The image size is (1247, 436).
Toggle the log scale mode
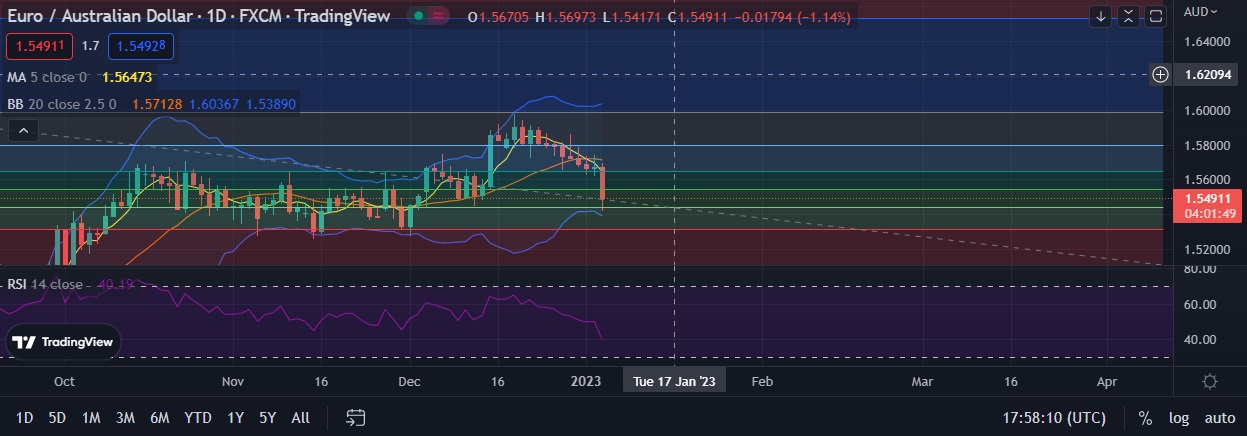pyautogui.click(x=1178, y=417)
